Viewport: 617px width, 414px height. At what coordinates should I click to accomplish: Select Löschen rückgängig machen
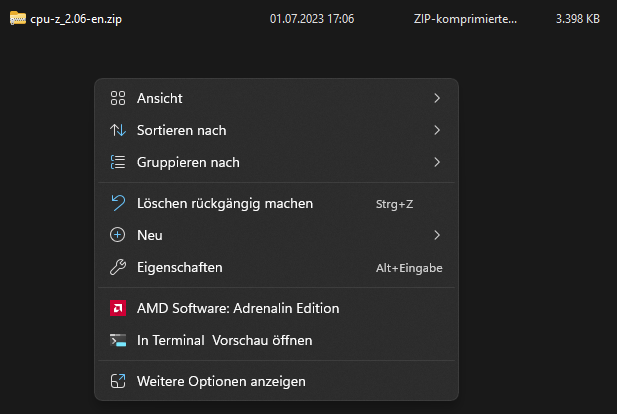pos(225,203)
